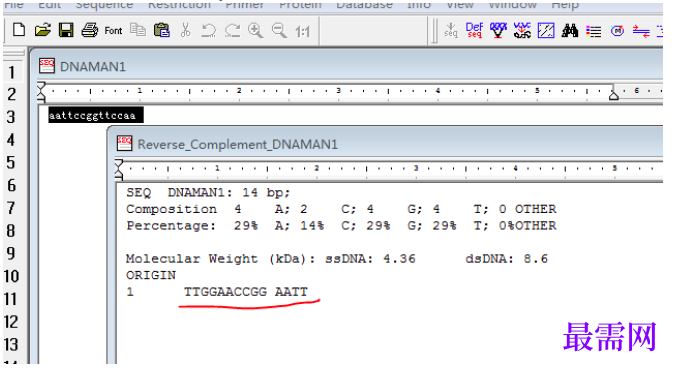Open the restriction analysis icon next to Def seq
675x368 pixels.
click(498, 30)
